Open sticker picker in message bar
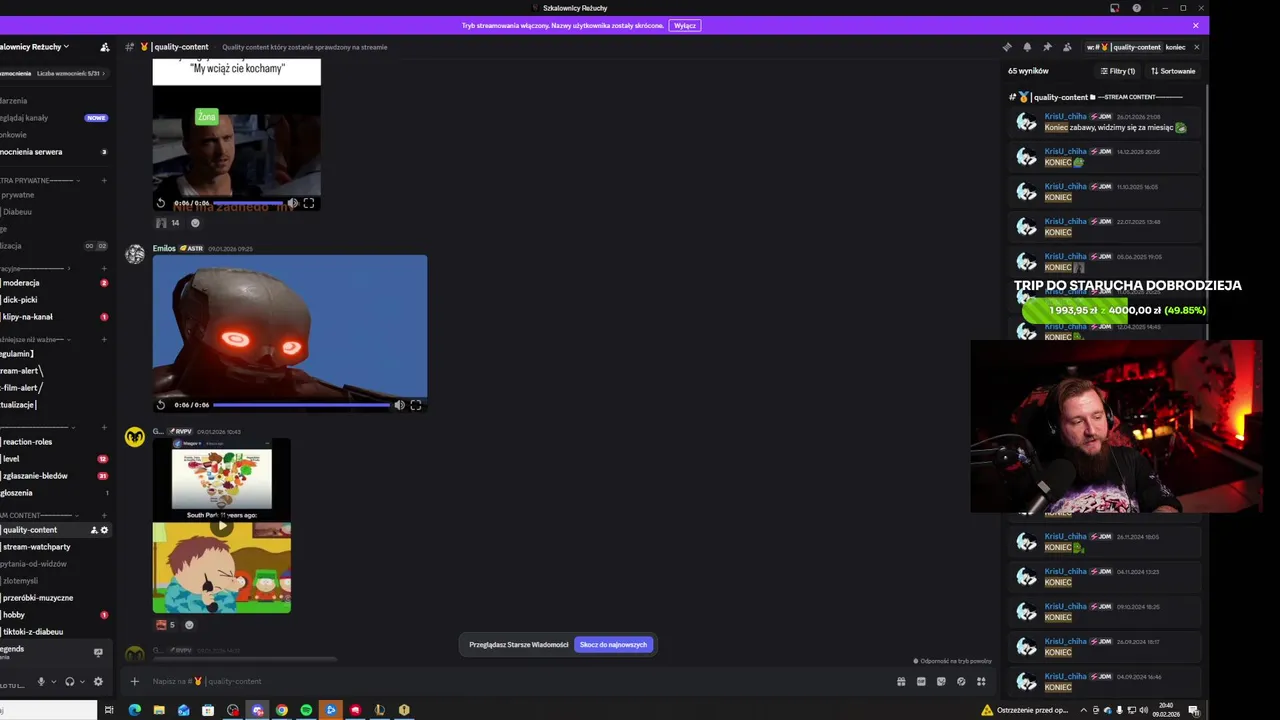The image size is (1280, 720). click(x=941, y=681)
